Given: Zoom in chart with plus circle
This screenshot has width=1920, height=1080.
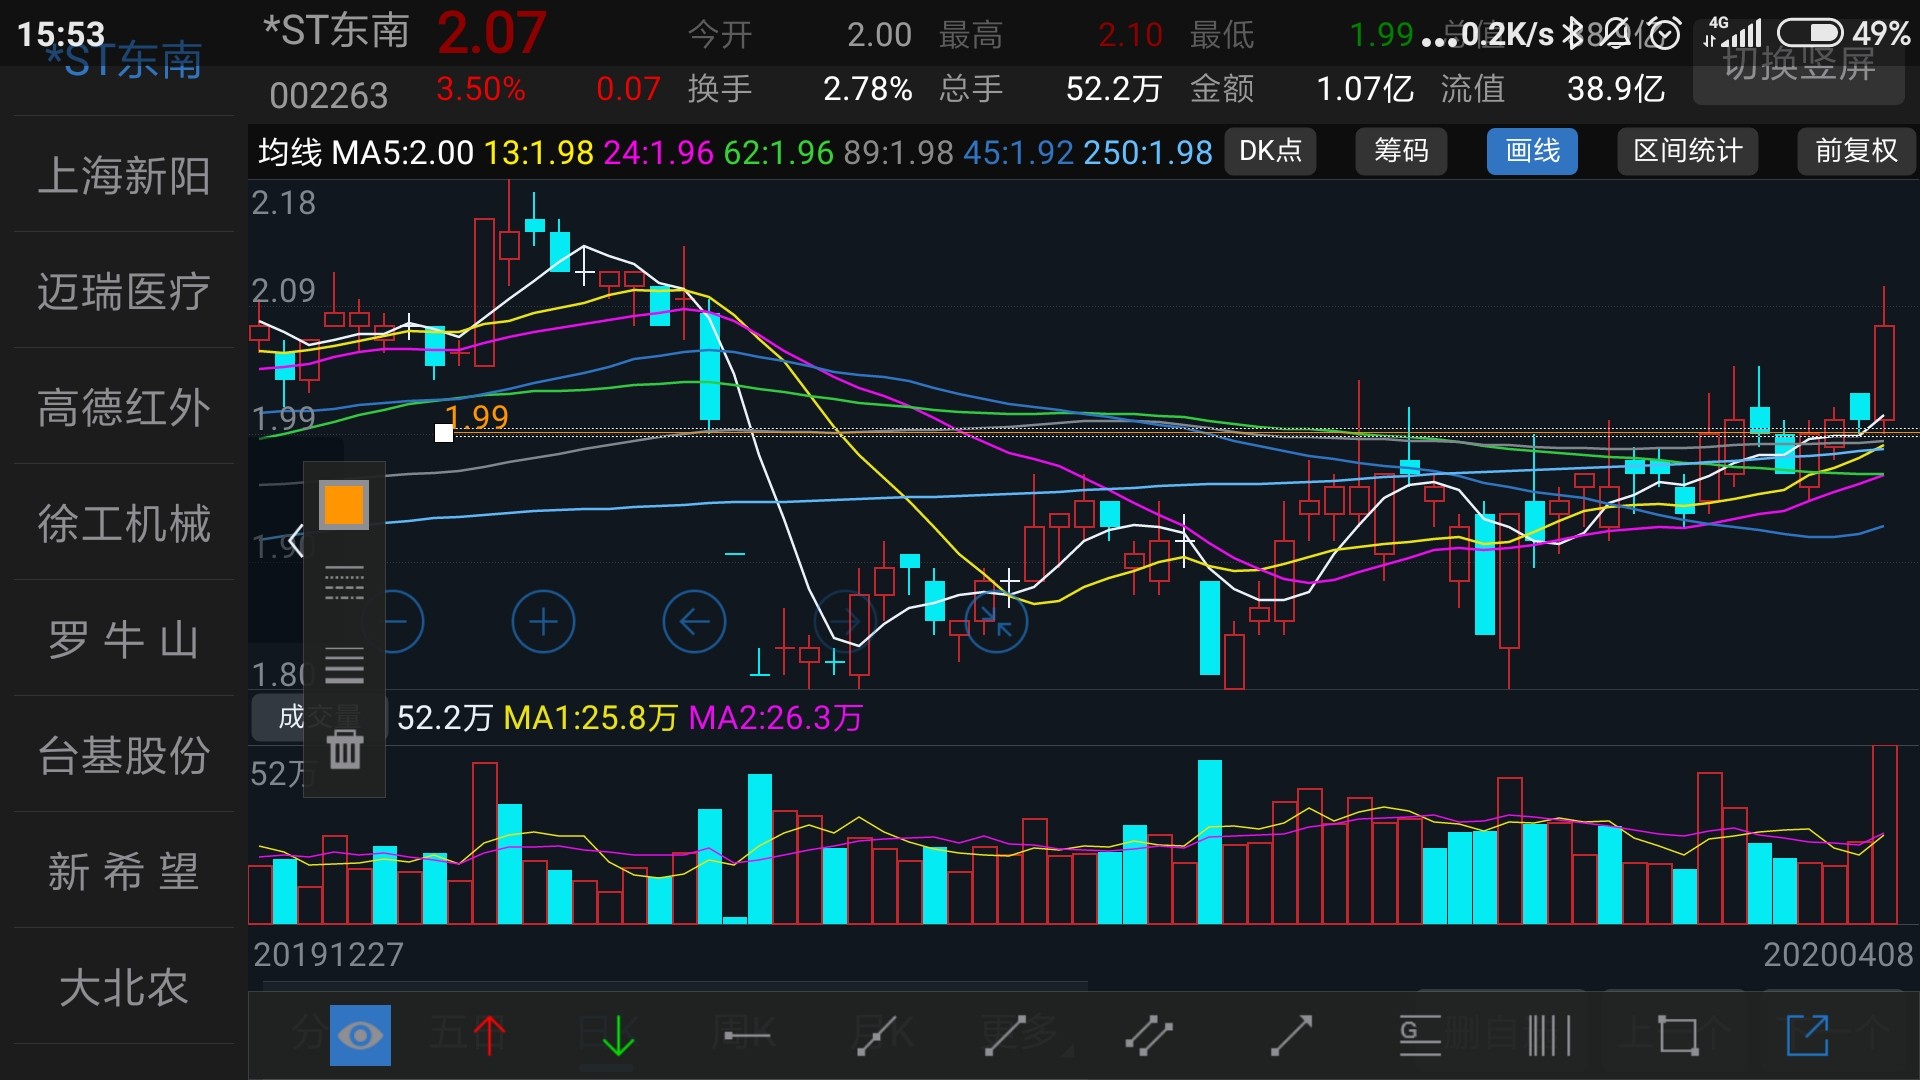Looking at the screenshot, I should click(543, 622).
